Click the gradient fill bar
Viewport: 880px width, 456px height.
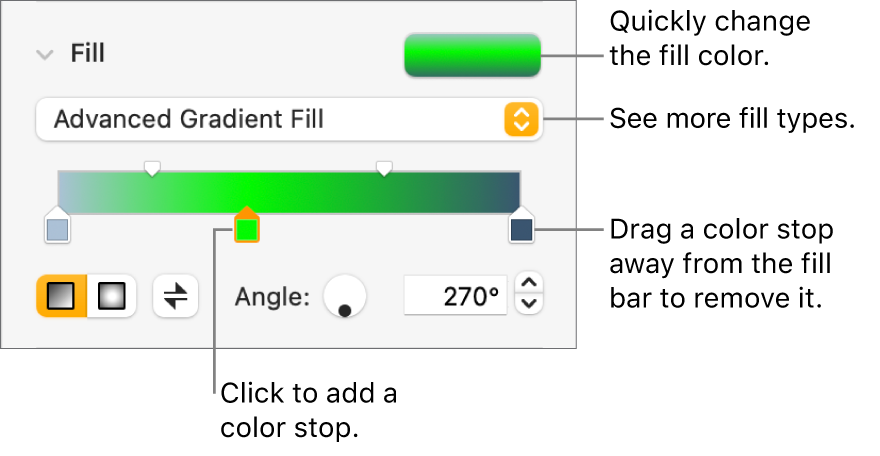330,192
